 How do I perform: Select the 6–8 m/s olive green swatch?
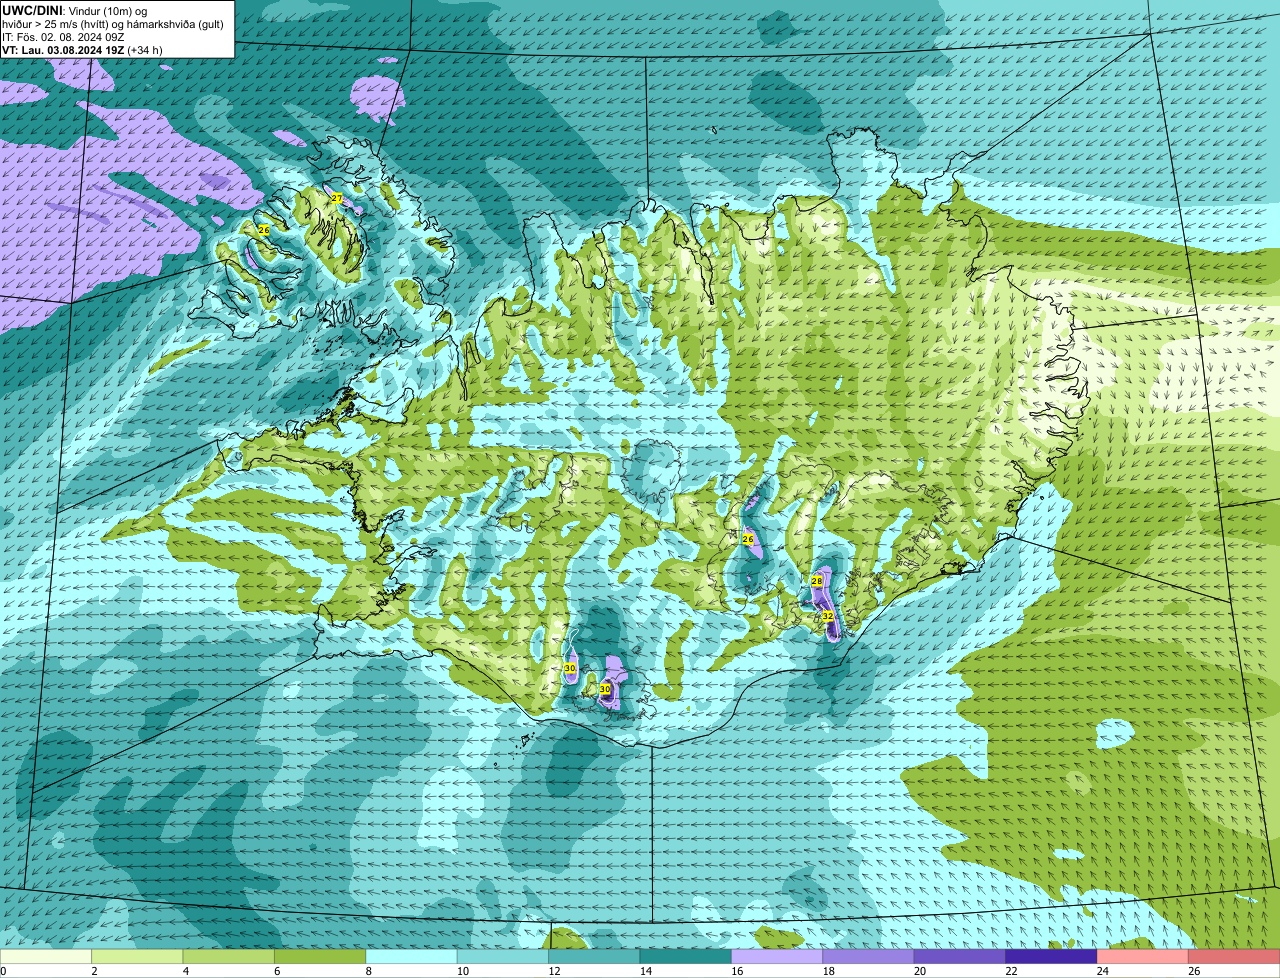pyautogui.click(x=320, y=956)
